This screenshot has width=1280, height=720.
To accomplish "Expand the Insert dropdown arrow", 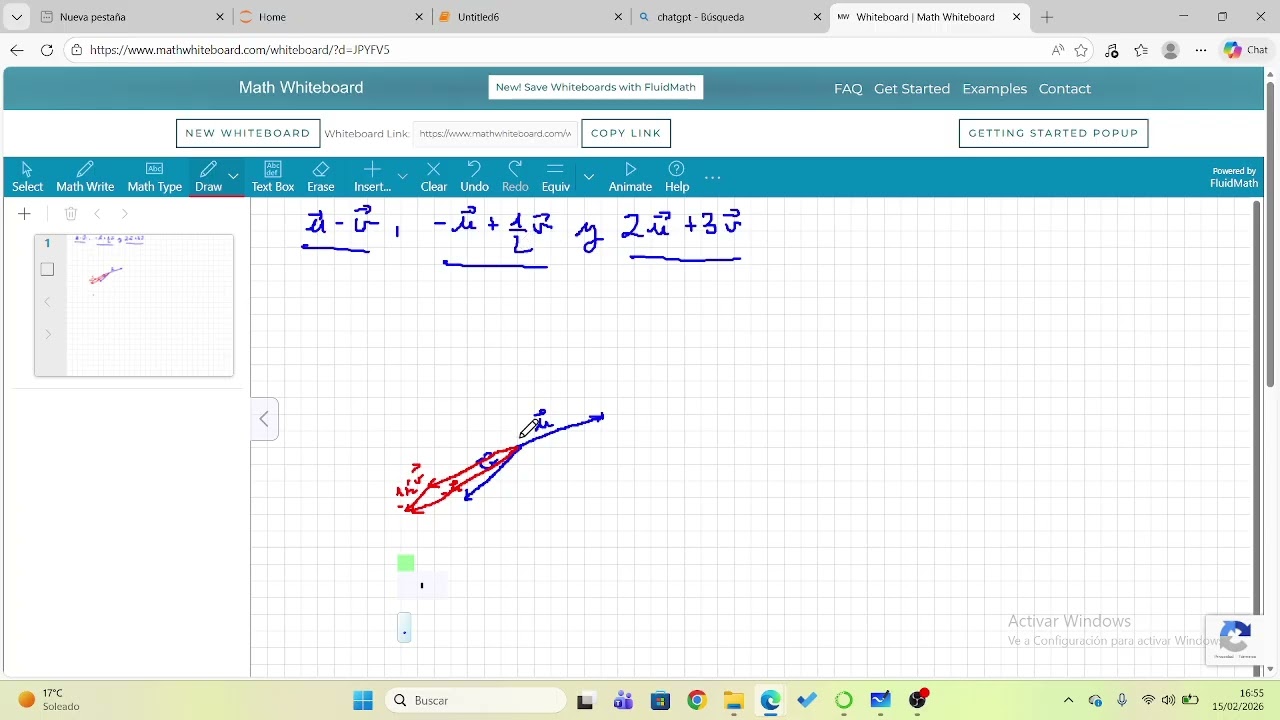I will click(x=403, y=176).
